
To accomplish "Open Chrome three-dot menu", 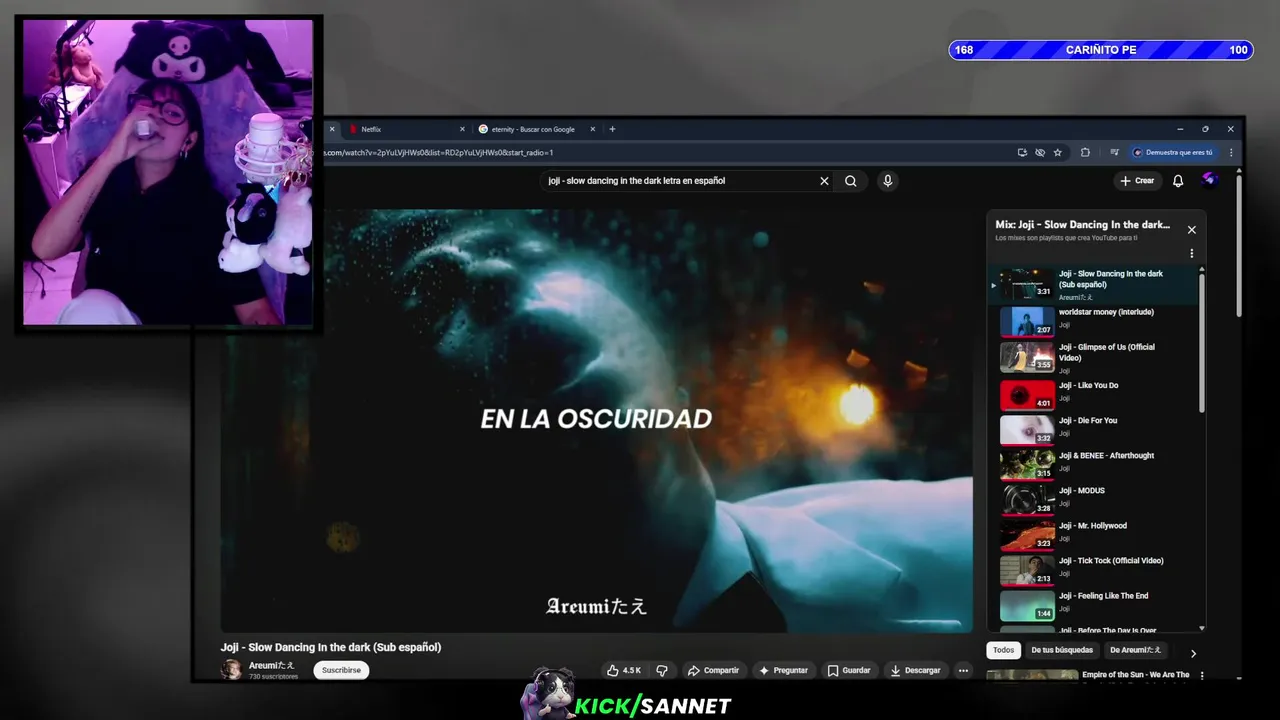I will click(1231, 153).
